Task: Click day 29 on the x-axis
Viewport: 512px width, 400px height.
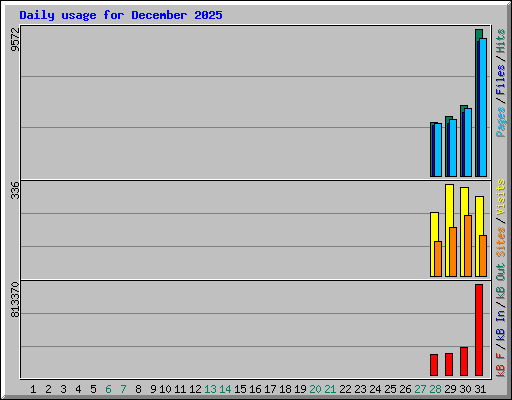Action: click(450, 389)
